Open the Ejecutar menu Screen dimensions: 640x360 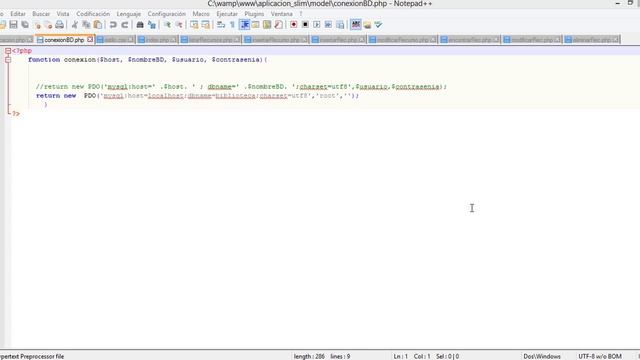pos(227,14)
